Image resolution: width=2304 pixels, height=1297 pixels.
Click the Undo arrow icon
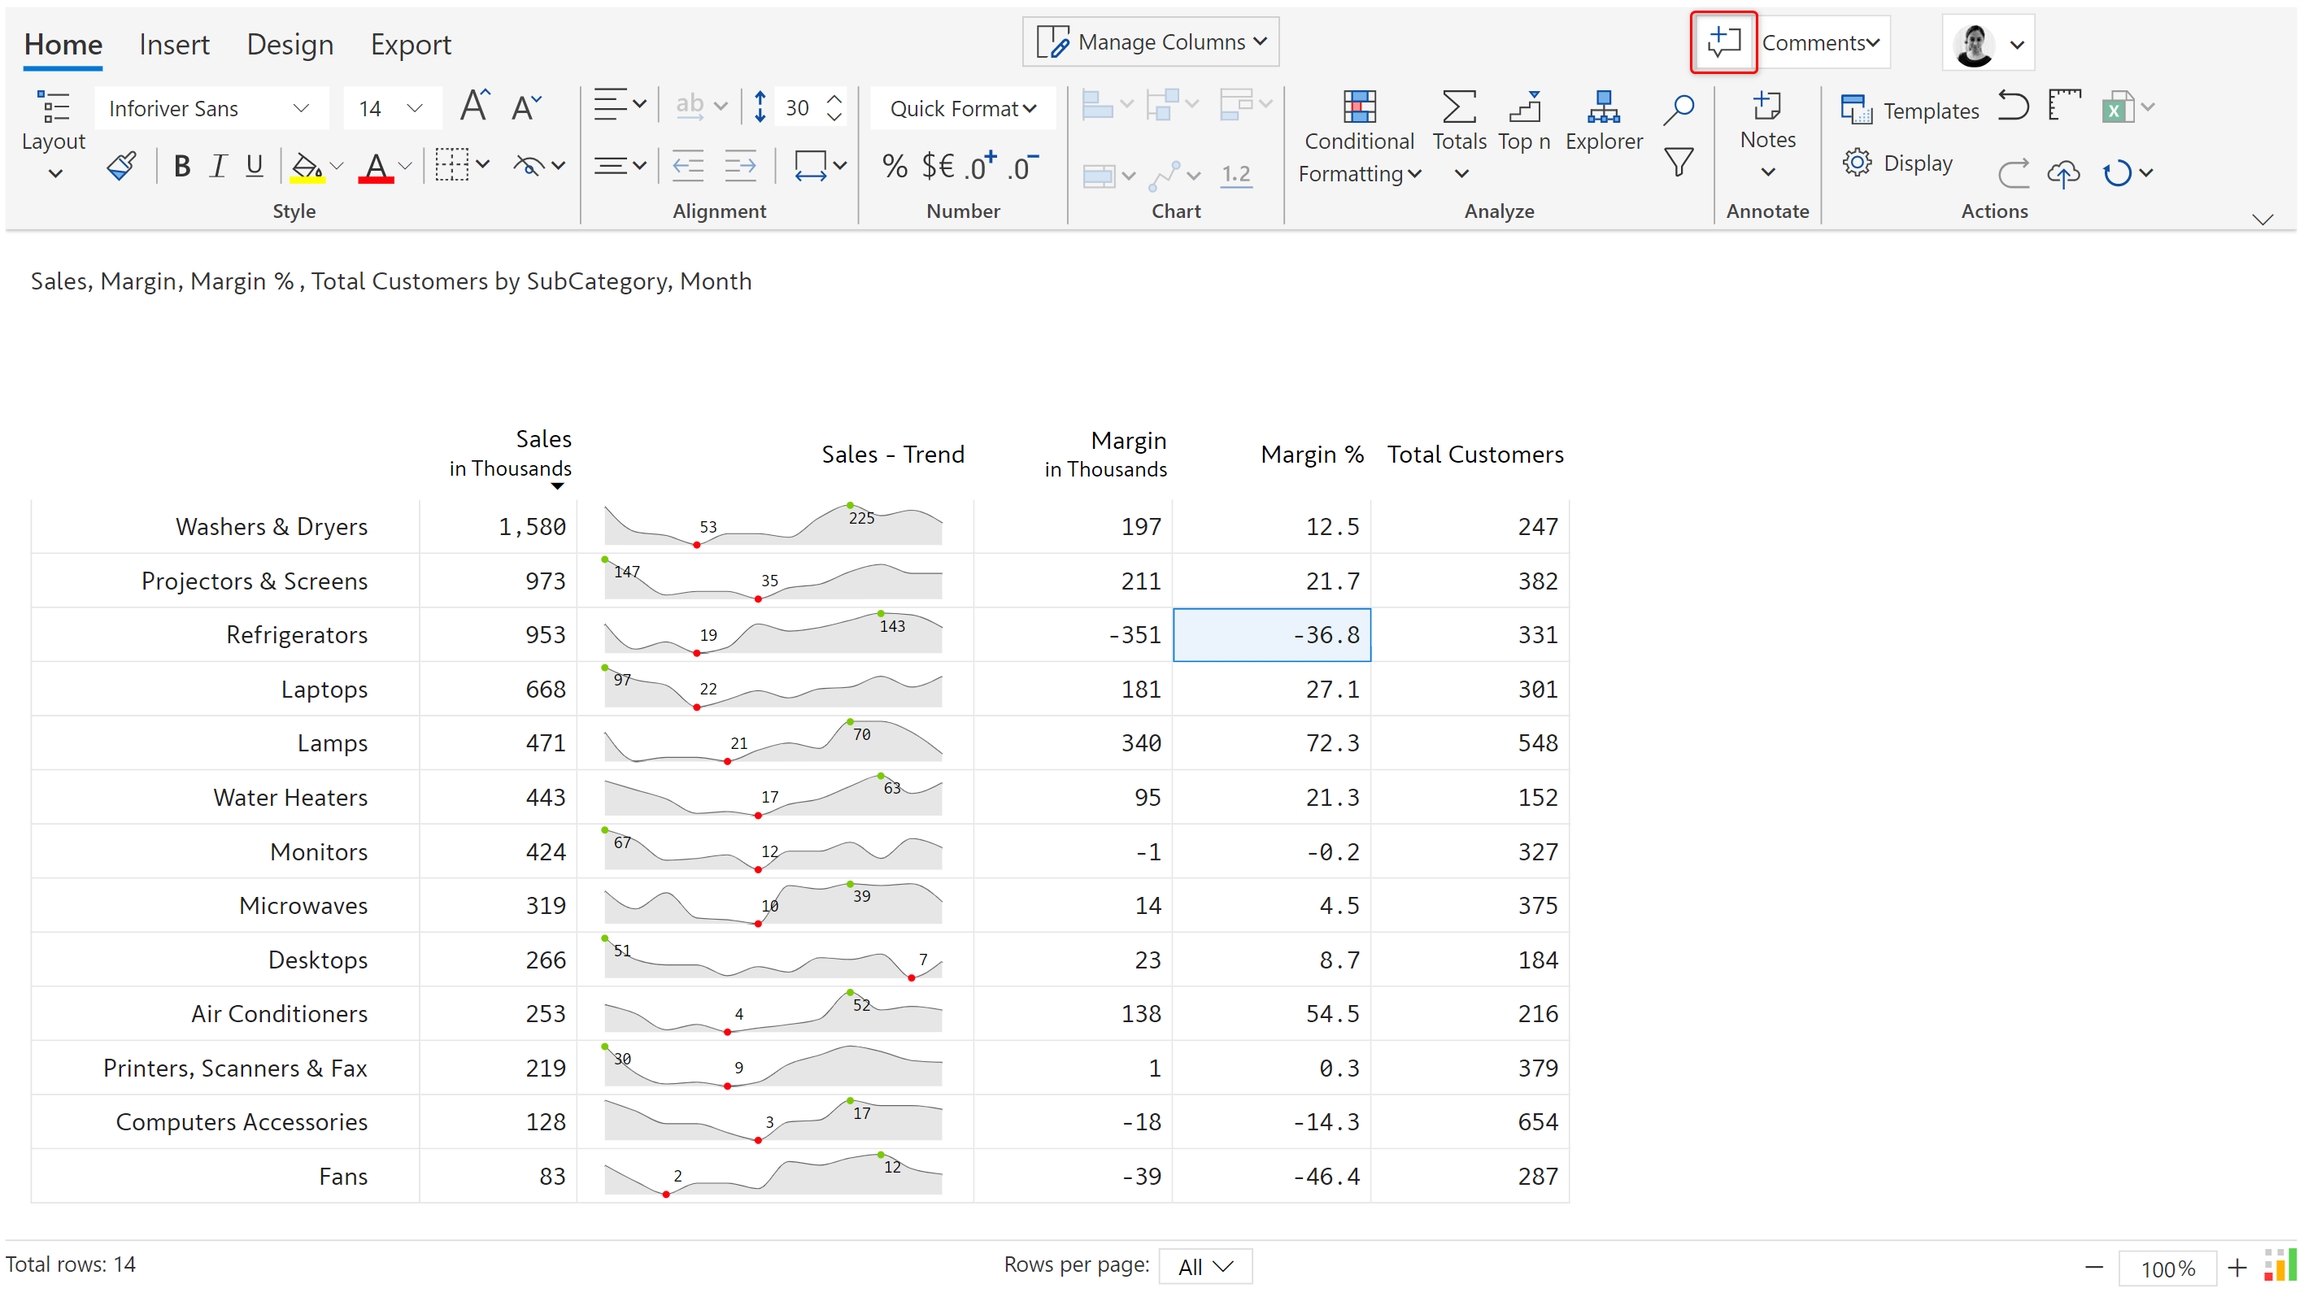click(x=2013, y=106)
